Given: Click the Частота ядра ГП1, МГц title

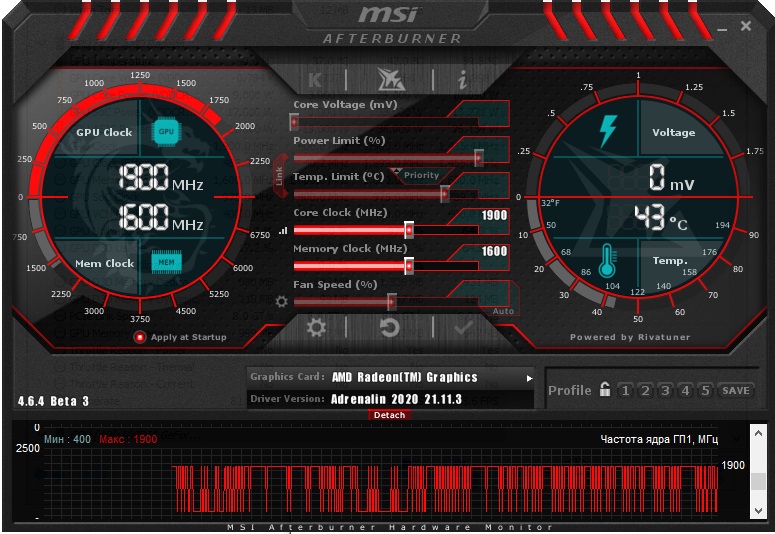Looking at the screenshot, I should click(x=659, y=439).
